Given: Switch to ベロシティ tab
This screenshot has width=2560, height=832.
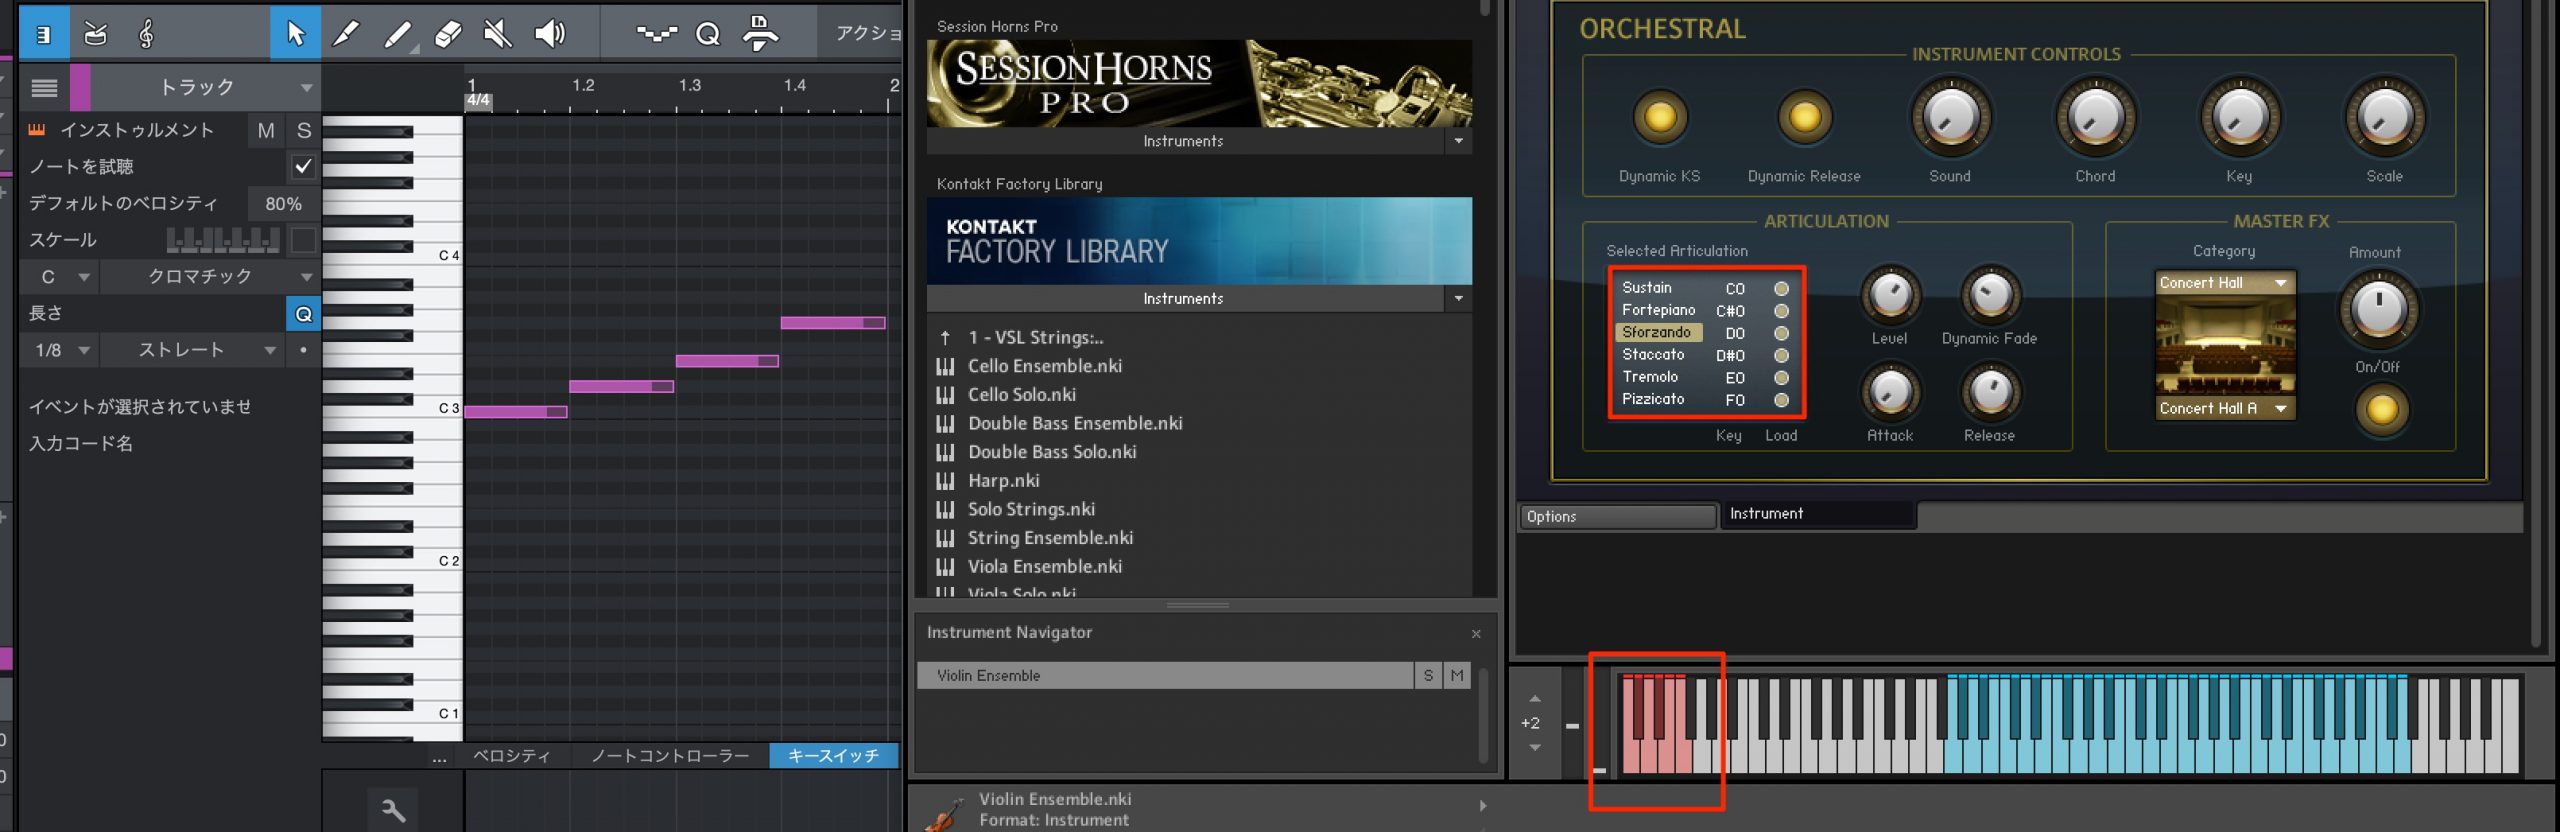Looking at the screenshot, I should click(512, 756).
